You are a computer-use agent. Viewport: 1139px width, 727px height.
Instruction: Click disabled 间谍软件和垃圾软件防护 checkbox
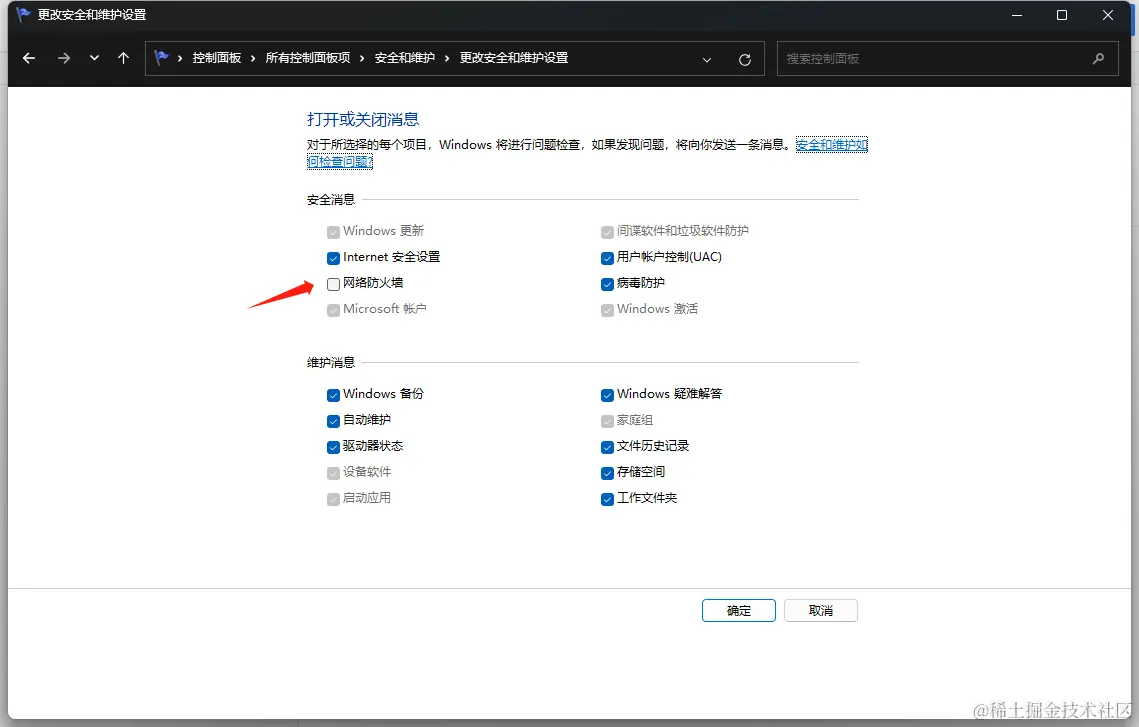click(x=607, y=232)
